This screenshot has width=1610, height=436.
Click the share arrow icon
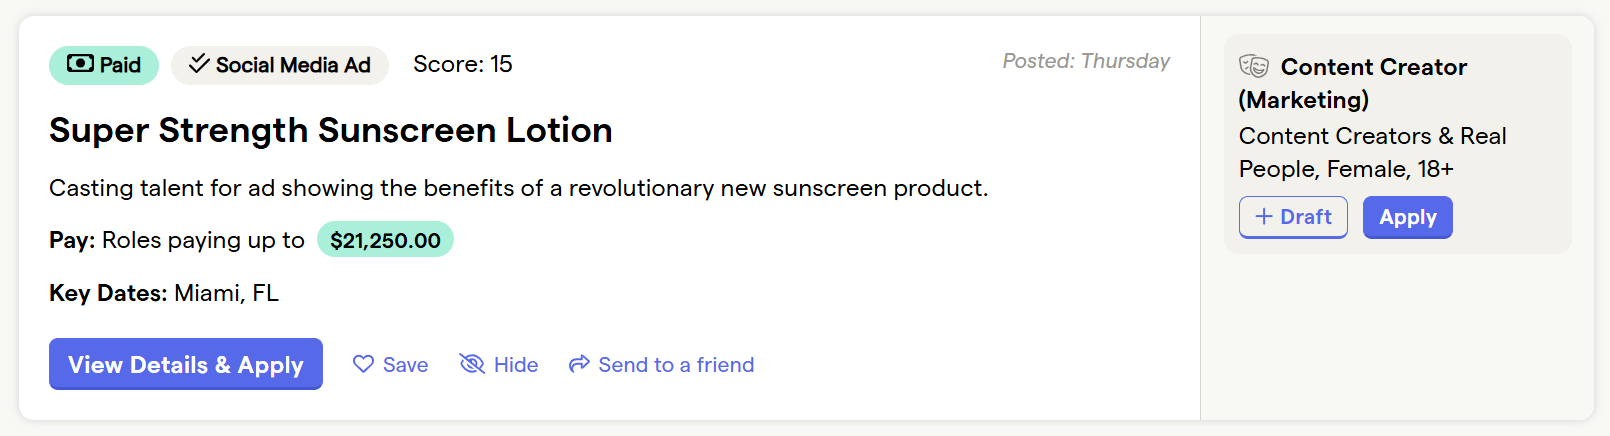point(579,364)
